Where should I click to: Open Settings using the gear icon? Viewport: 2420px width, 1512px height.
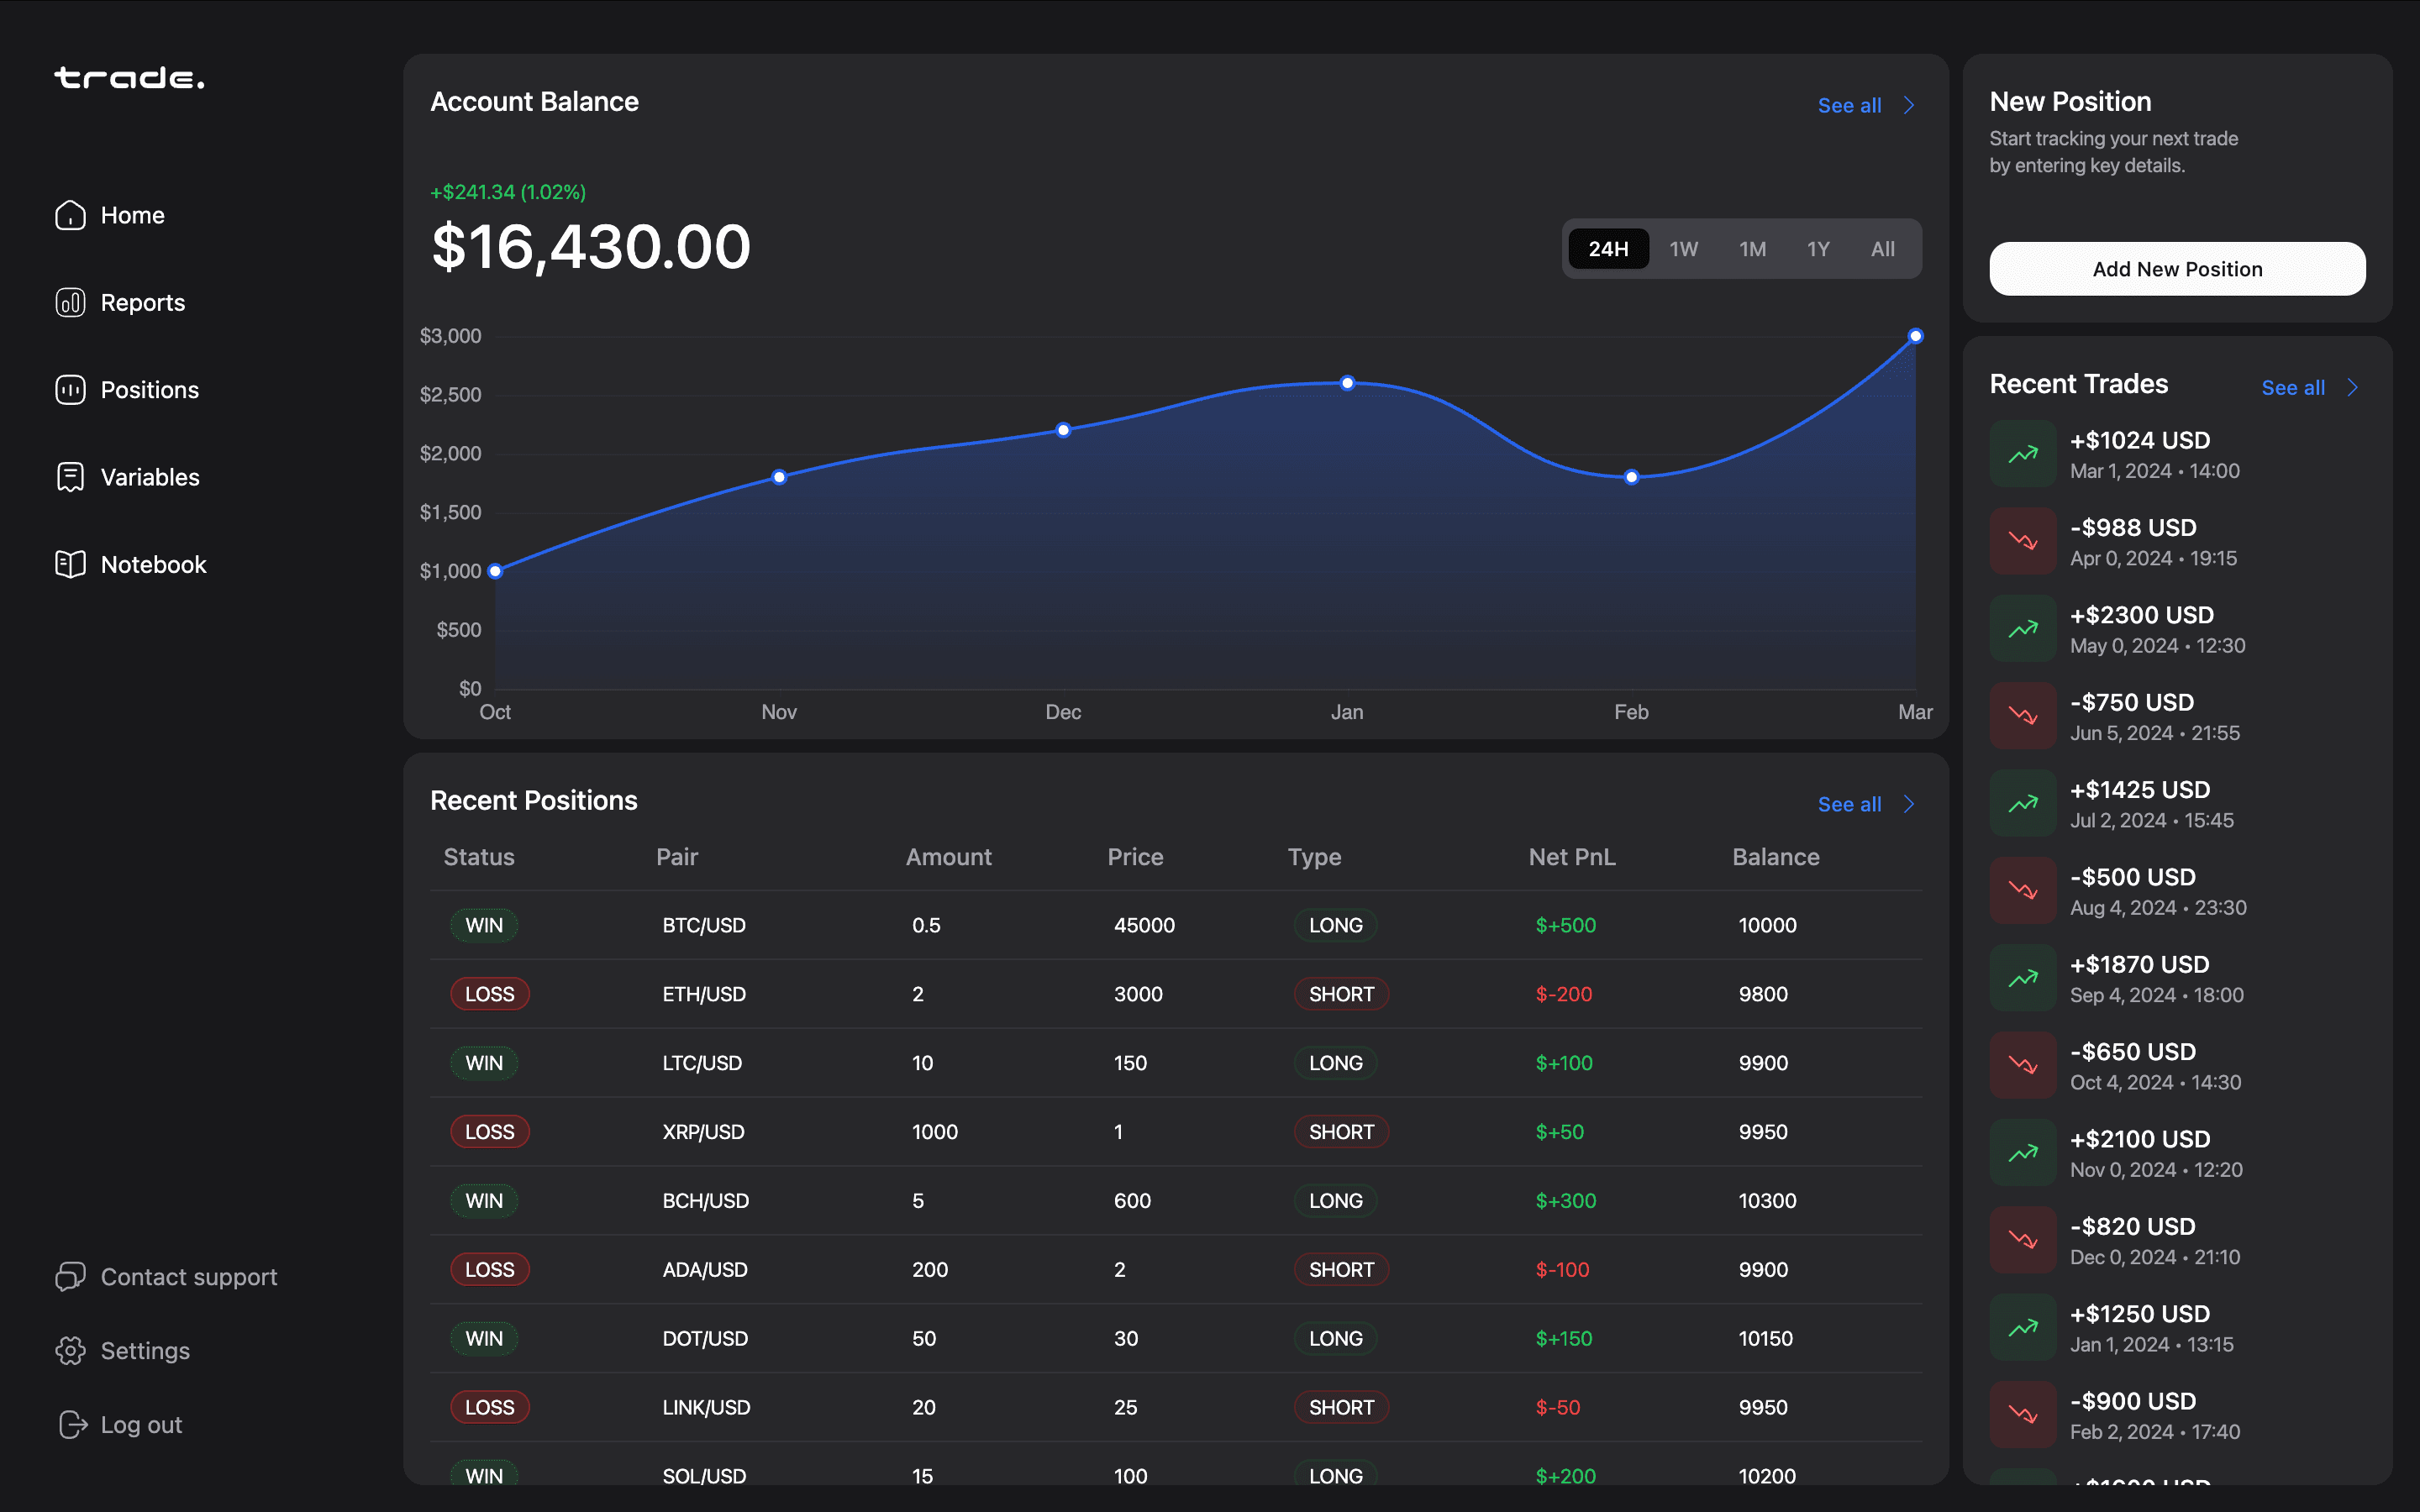click(x=70, y=1350)
